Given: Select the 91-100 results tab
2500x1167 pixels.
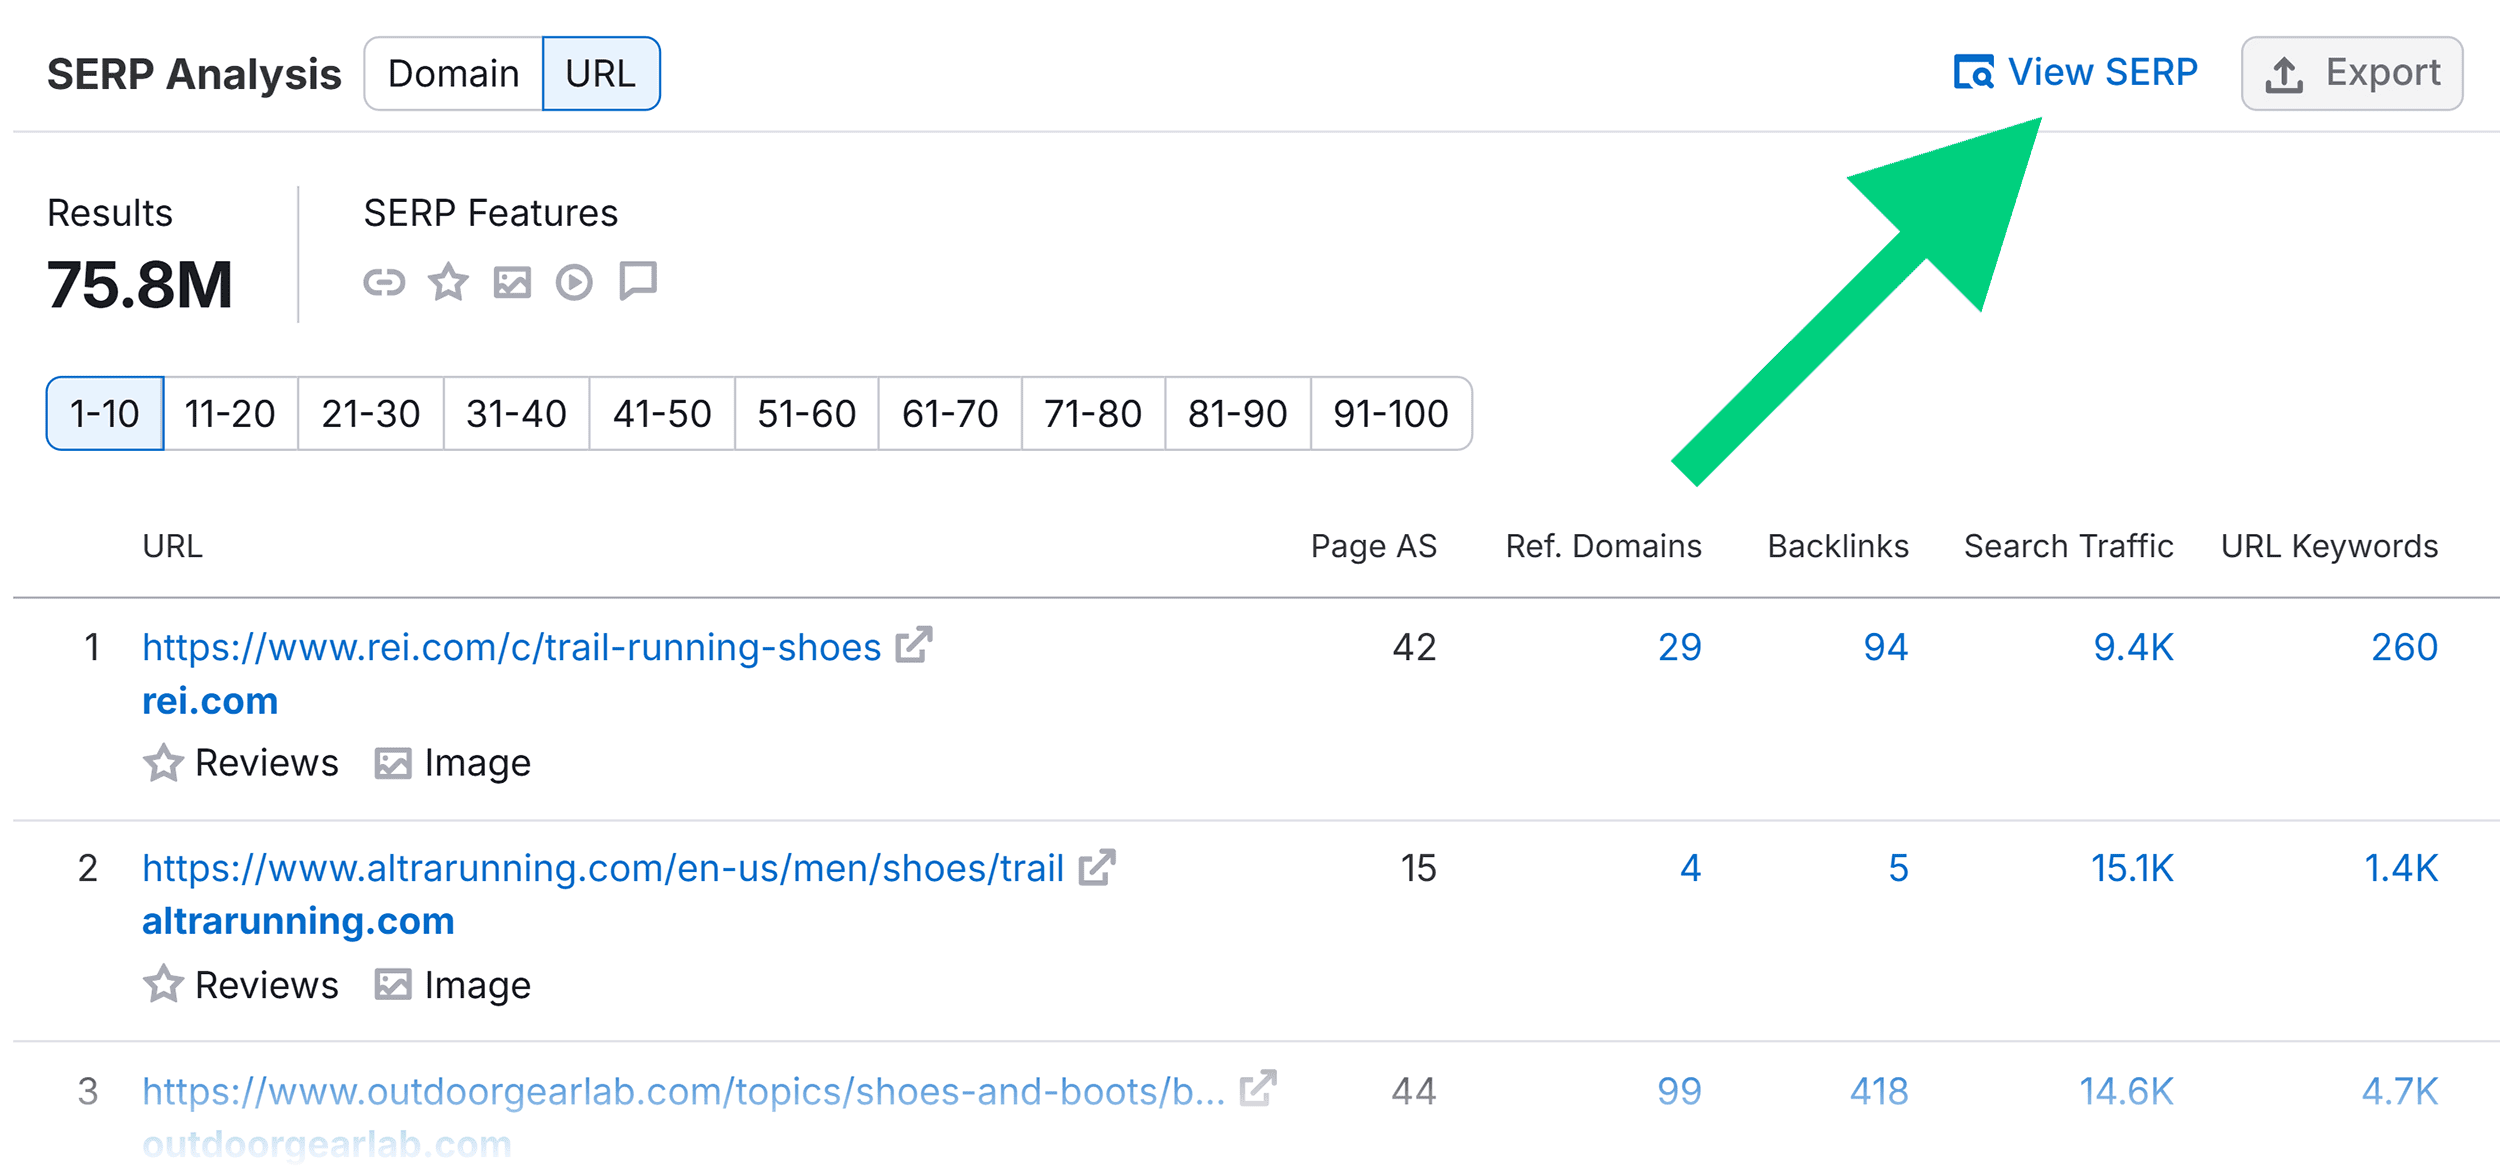Looking at the screenshot, I should 1391,413.
